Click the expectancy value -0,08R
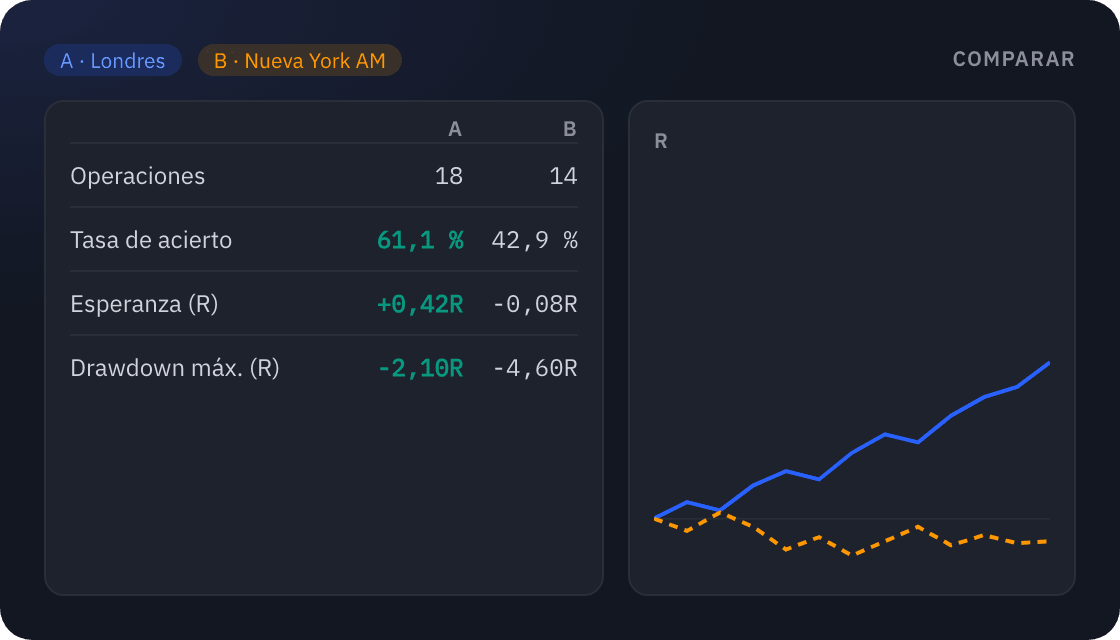 click(535, 304)
